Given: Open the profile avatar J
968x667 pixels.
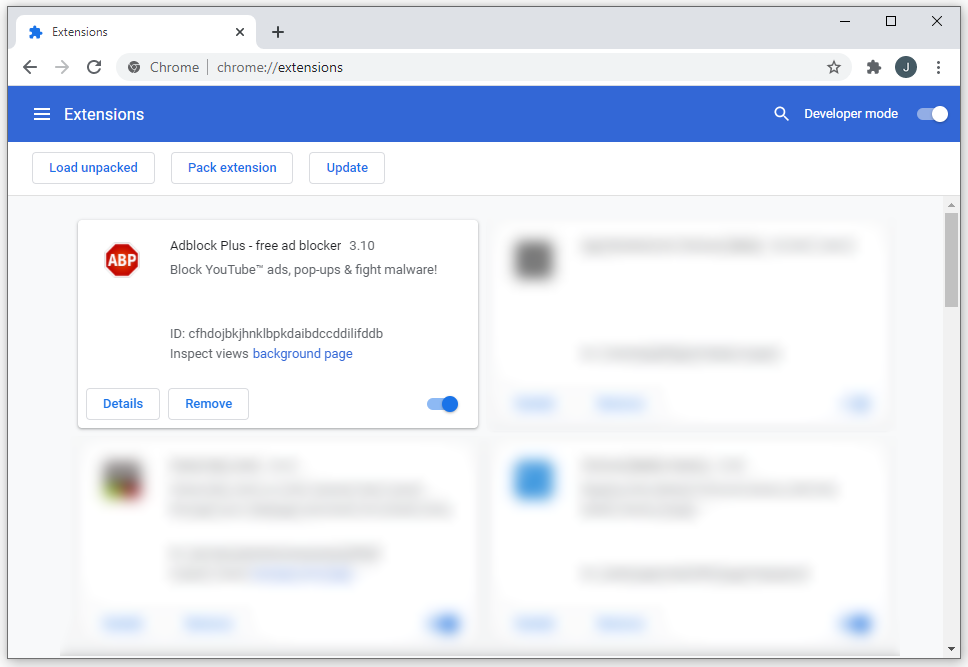Looking at the screenshot, I should [906, 67].
